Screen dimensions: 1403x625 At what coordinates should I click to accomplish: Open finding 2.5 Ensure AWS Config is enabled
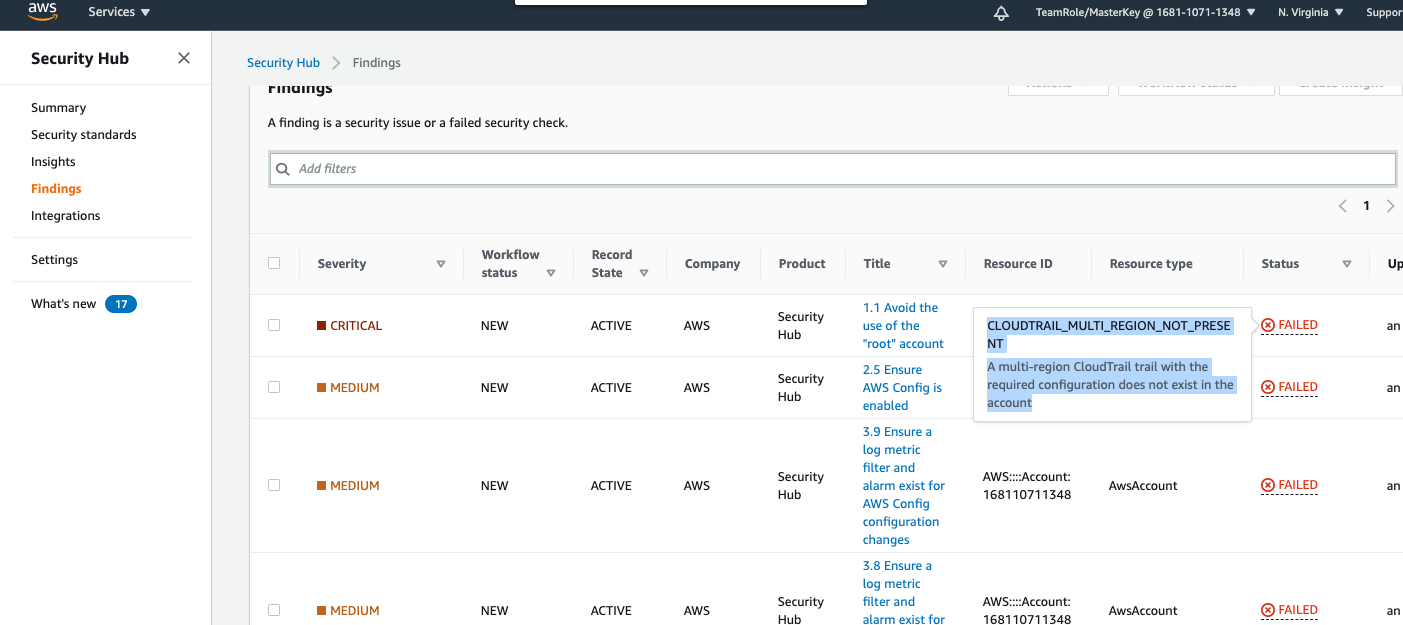click(902, 388)
